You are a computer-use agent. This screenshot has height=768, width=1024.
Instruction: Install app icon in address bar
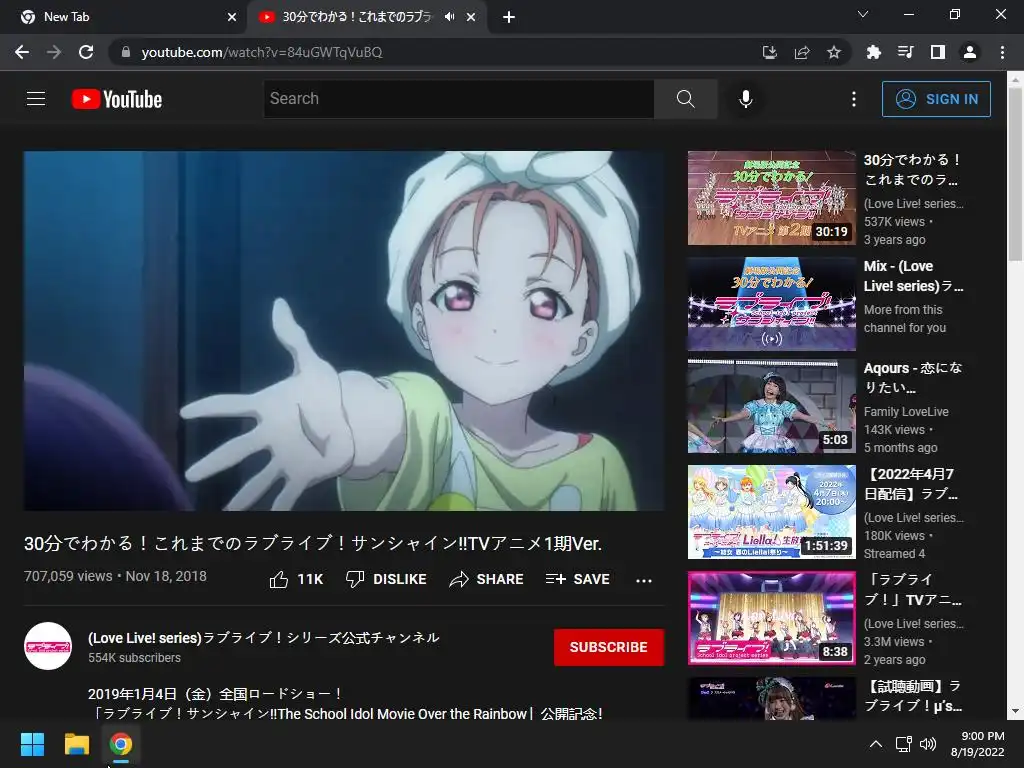click(x=769, y=52)
